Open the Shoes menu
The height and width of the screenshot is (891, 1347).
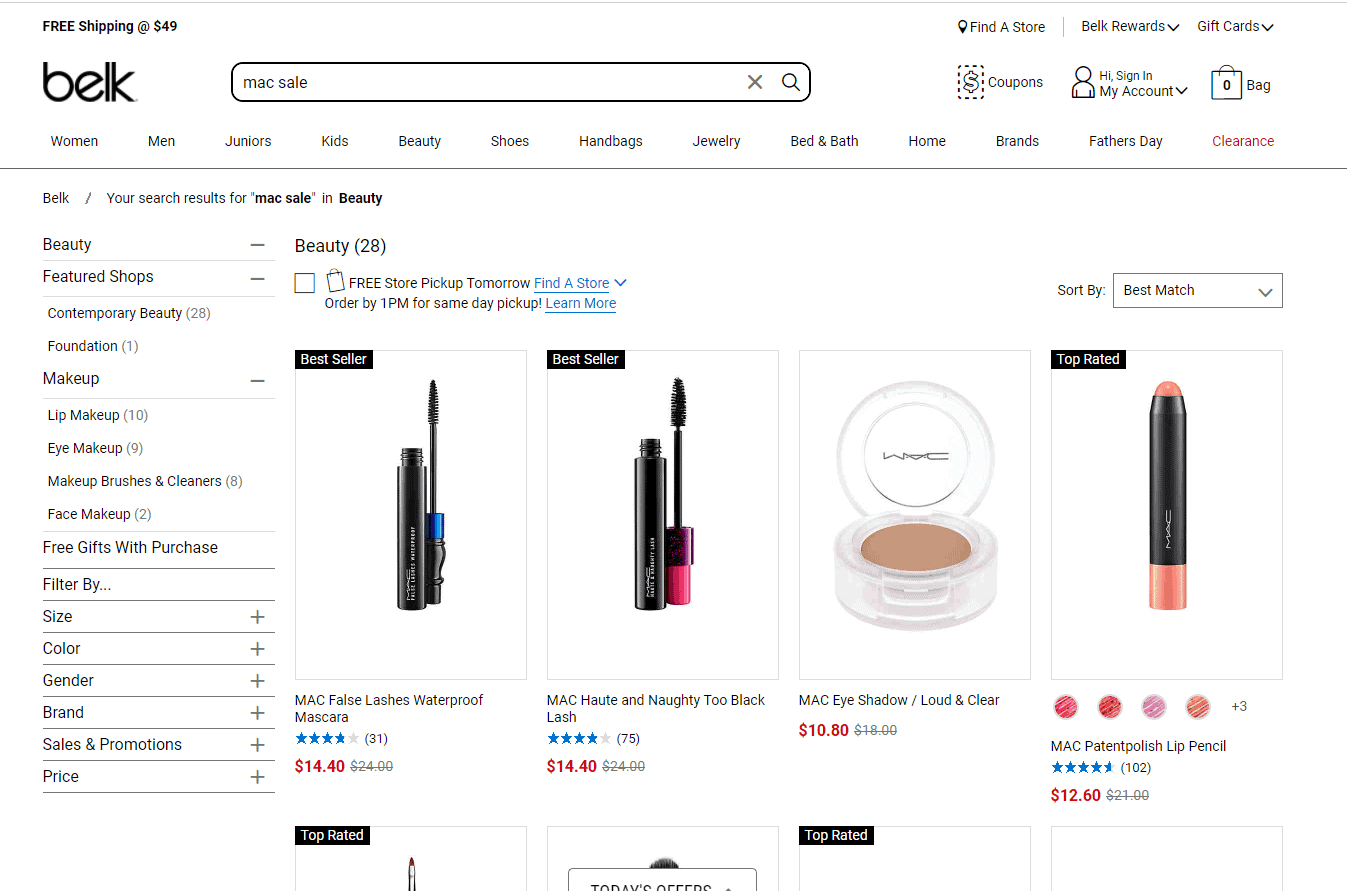click(x=510, y=141)
